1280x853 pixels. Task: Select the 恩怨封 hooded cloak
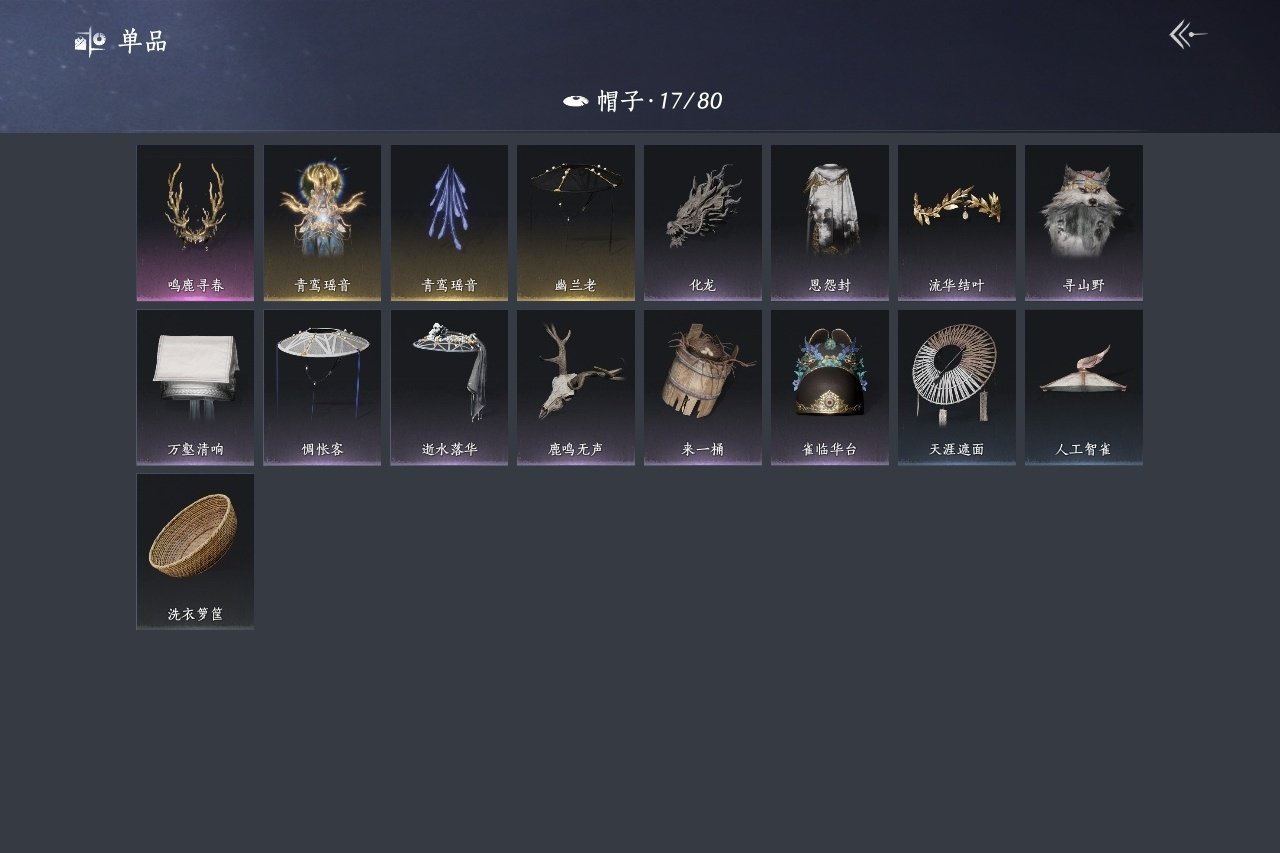tap(830, 223)
